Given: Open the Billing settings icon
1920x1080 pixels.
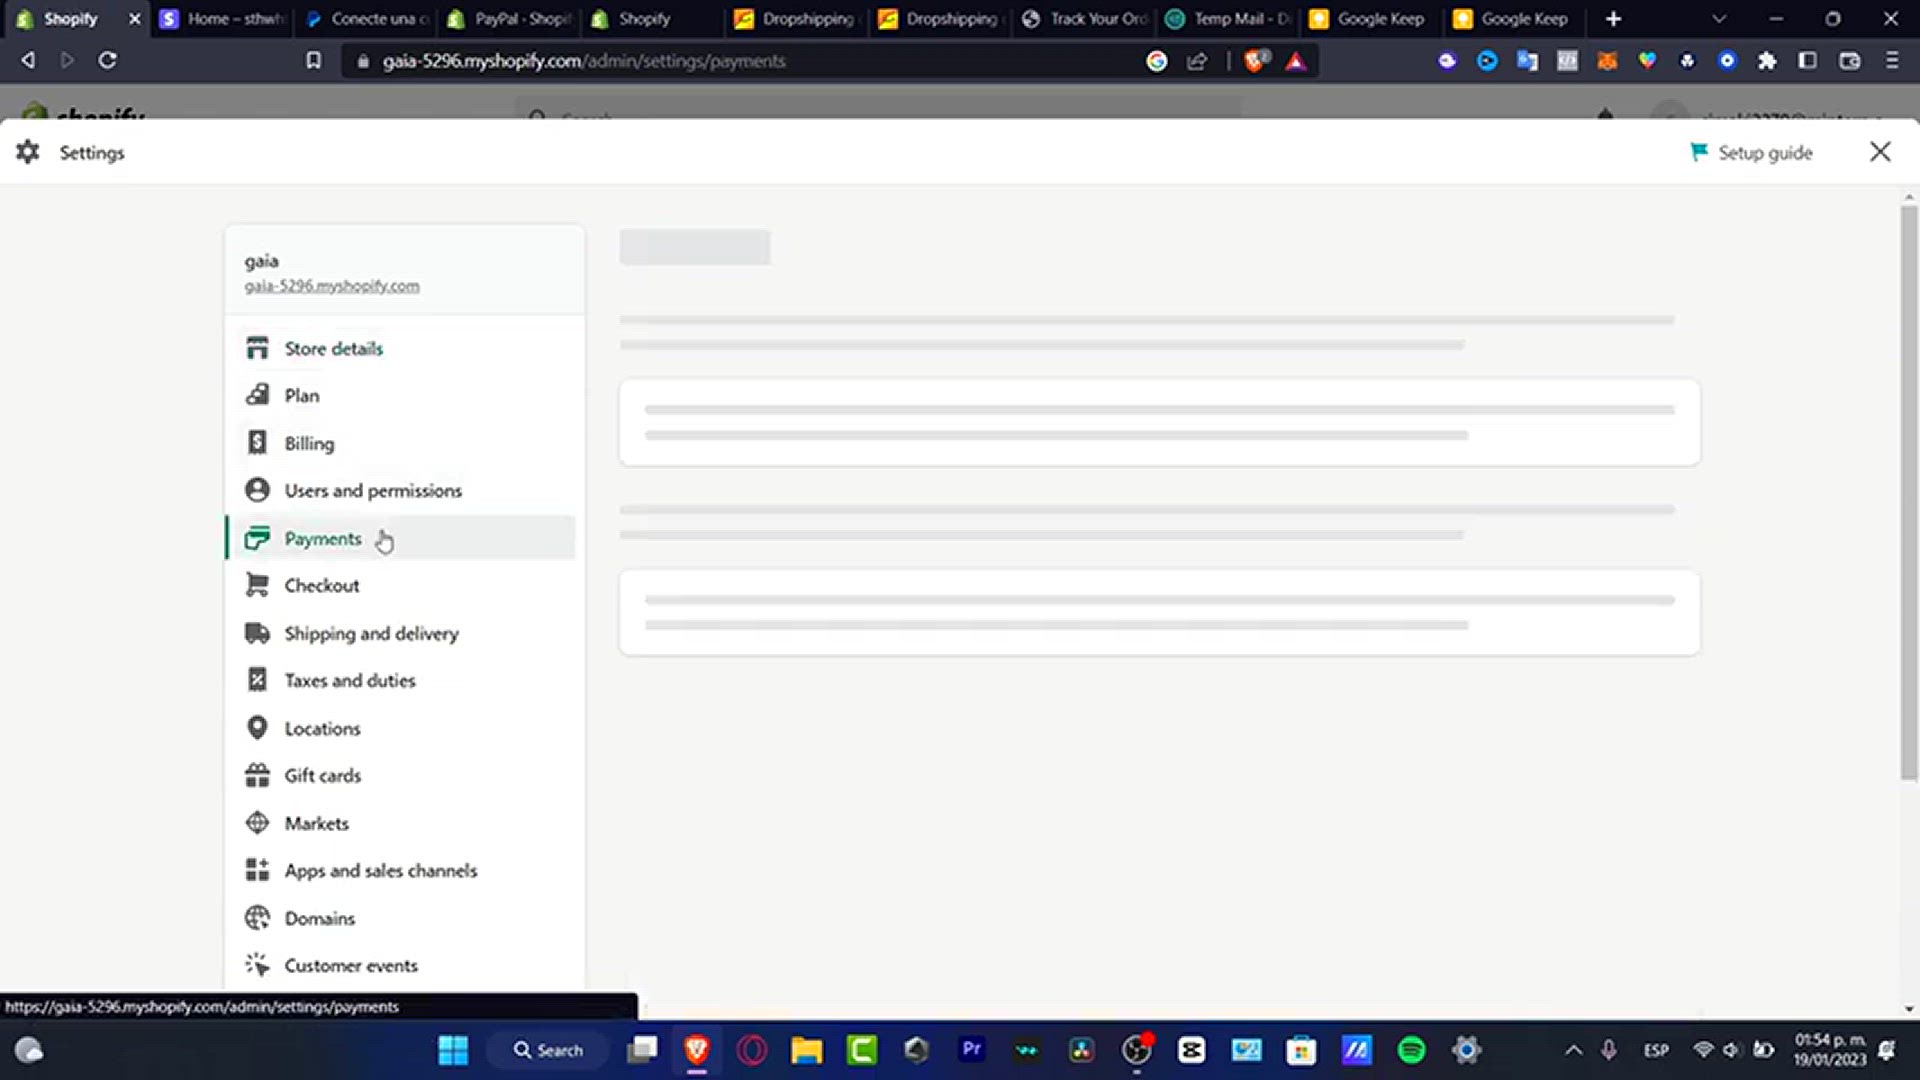Looking at the screenshot, I should tap(257, 442).
